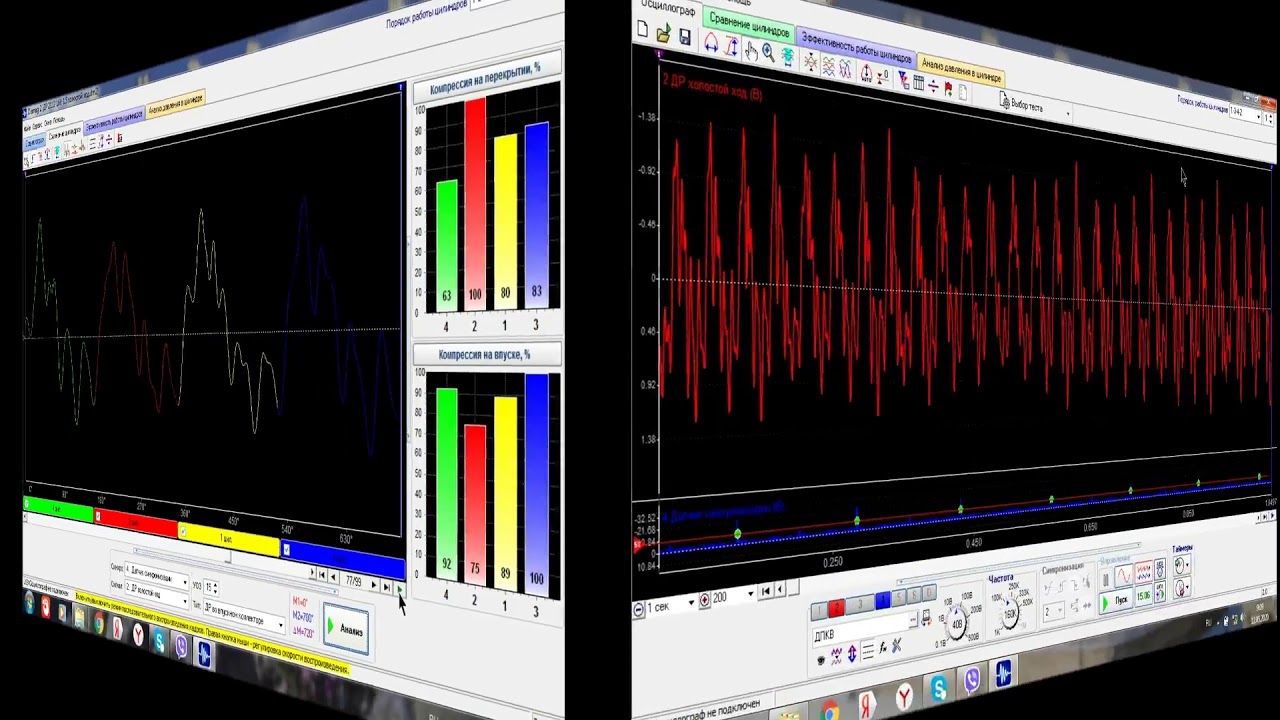Image resolution: width=1280 pixels, height=720 pixels.
Task: Open the oscilloscope app icon in right taskbar
Action: [x=1003, y=673]
